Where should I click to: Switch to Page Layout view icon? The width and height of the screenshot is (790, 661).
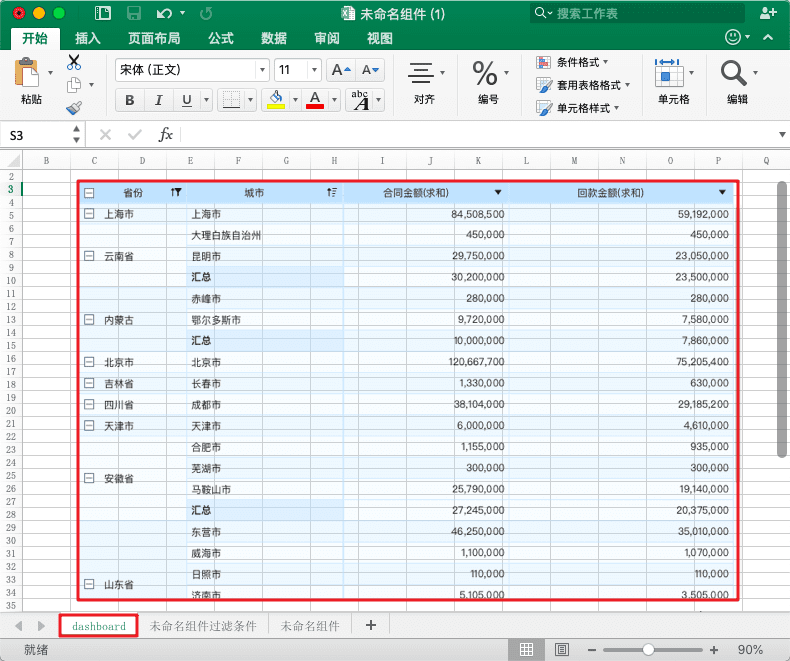point(562,650)
